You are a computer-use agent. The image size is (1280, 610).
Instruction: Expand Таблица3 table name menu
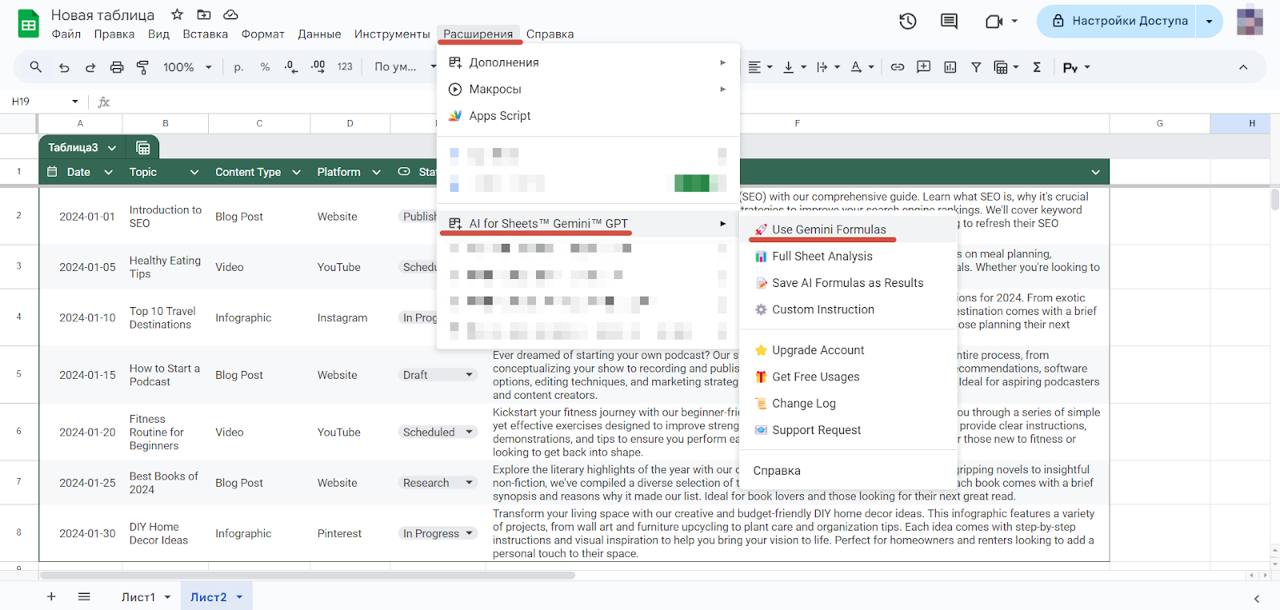click(112, 148)
